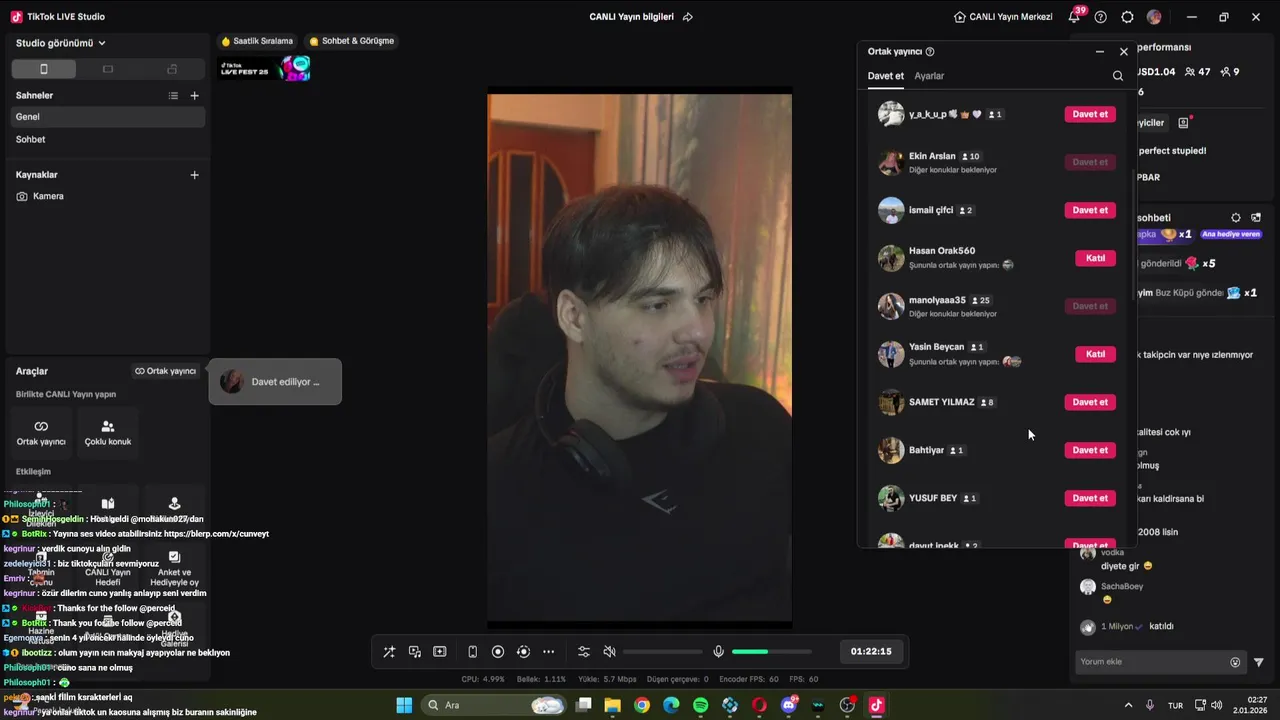Screen dimensions: 1280x720
Task: Select the Sohbet scene
Action: [108, 140]
